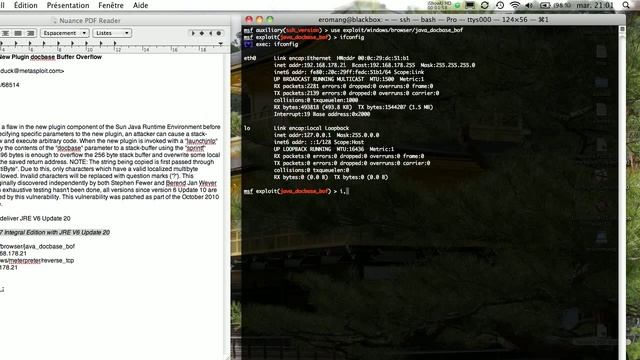Open Spotlight search magnifier icon

coord(626,5)
